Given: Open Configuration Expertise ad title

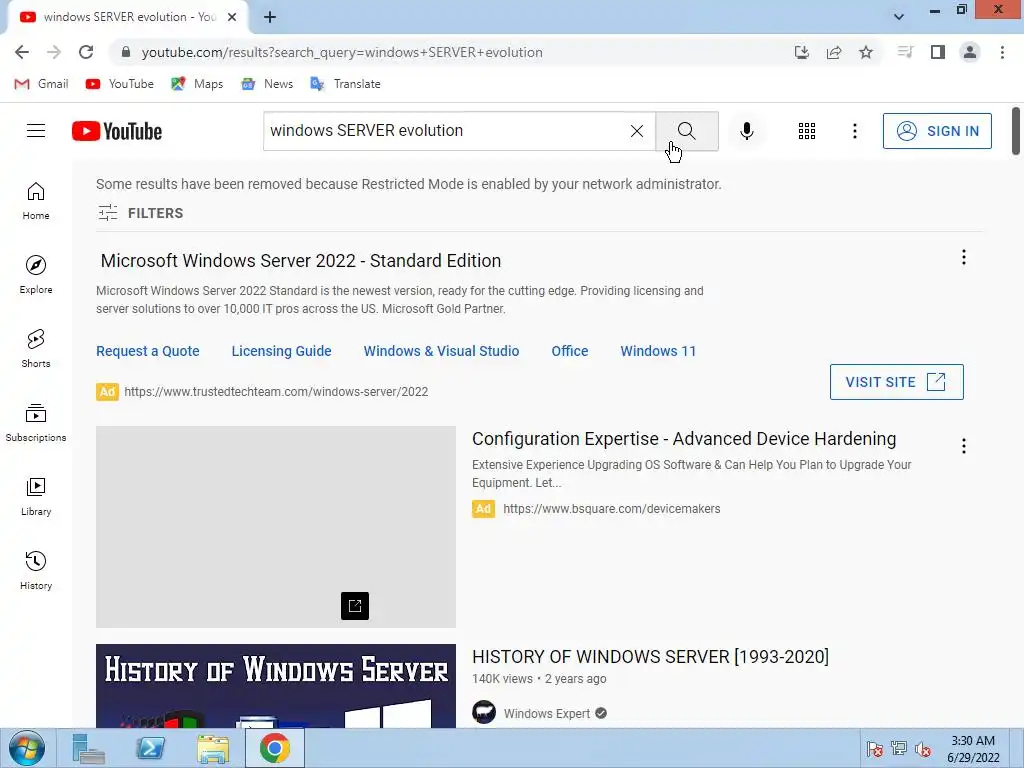Looking at the screenshot, I should click(684, 439).
